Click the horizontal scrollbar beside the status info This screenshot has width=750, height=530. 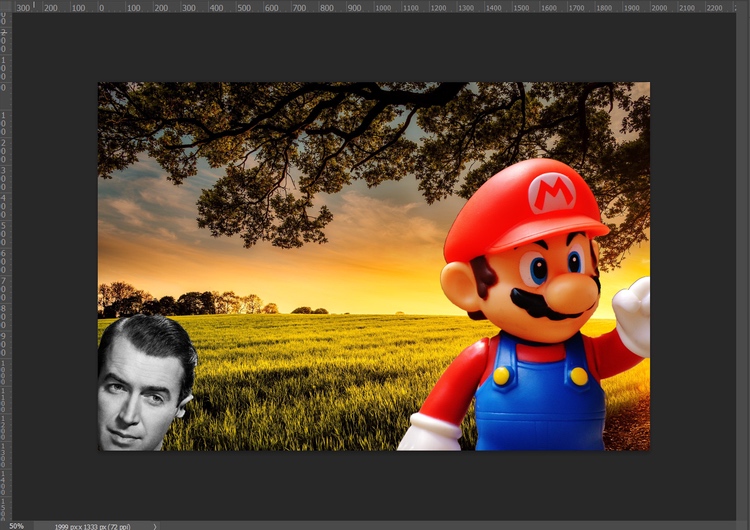(x=450, y=526)
